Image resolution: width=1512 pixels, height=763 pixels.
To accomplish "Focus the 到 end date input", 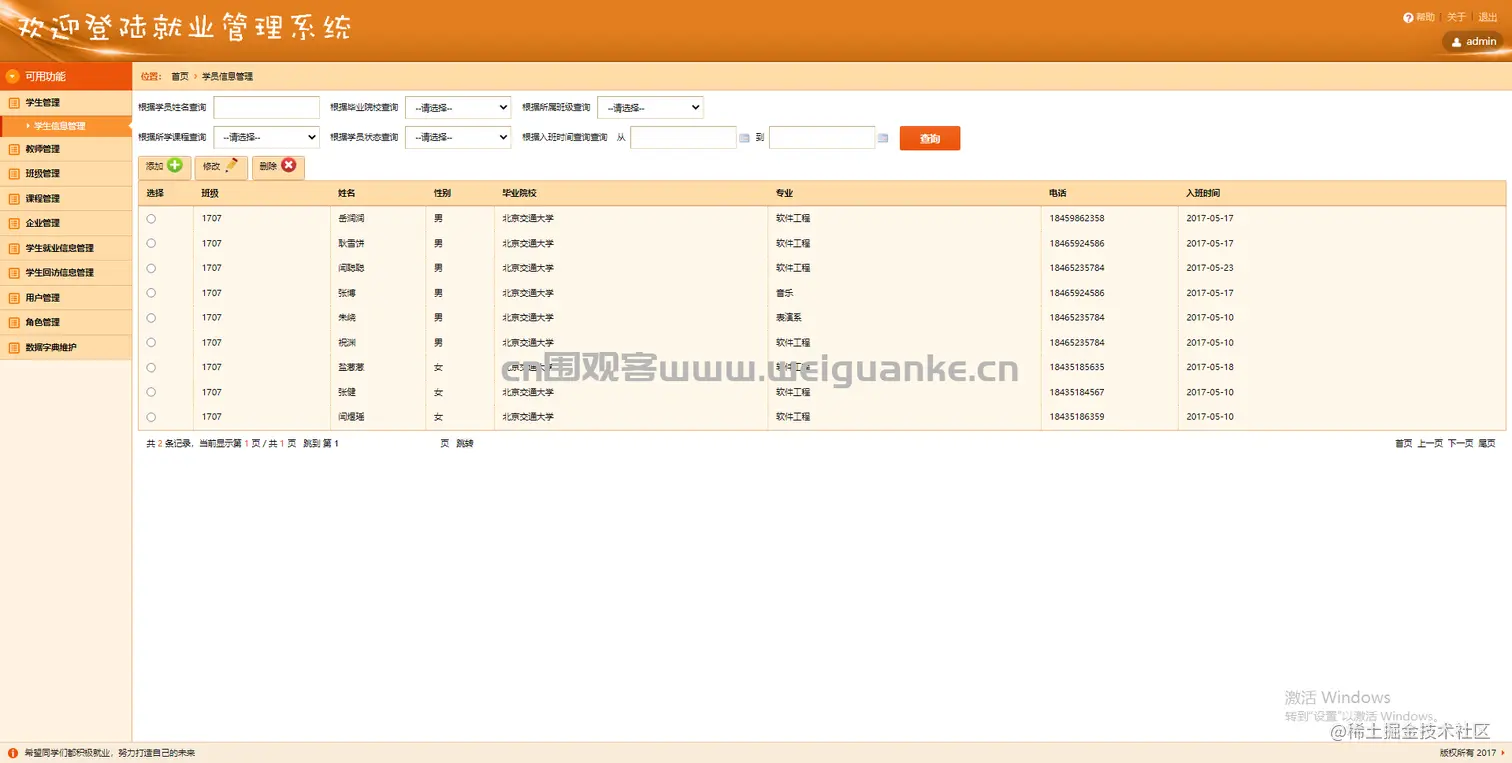I will [822, 138].
